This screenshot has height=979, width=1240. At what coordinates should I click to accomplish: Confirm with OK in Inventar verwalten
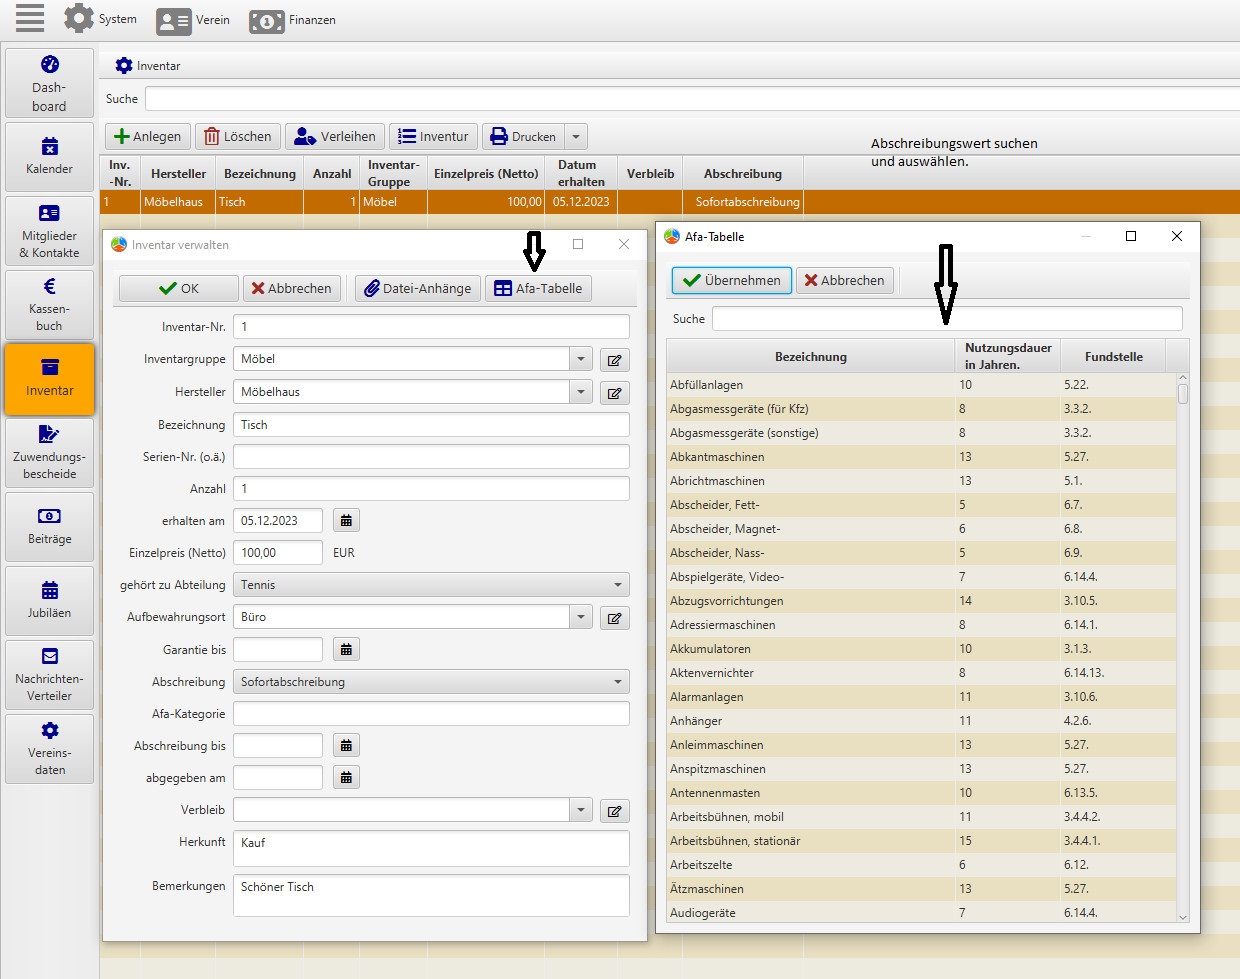tap(179, 288)
